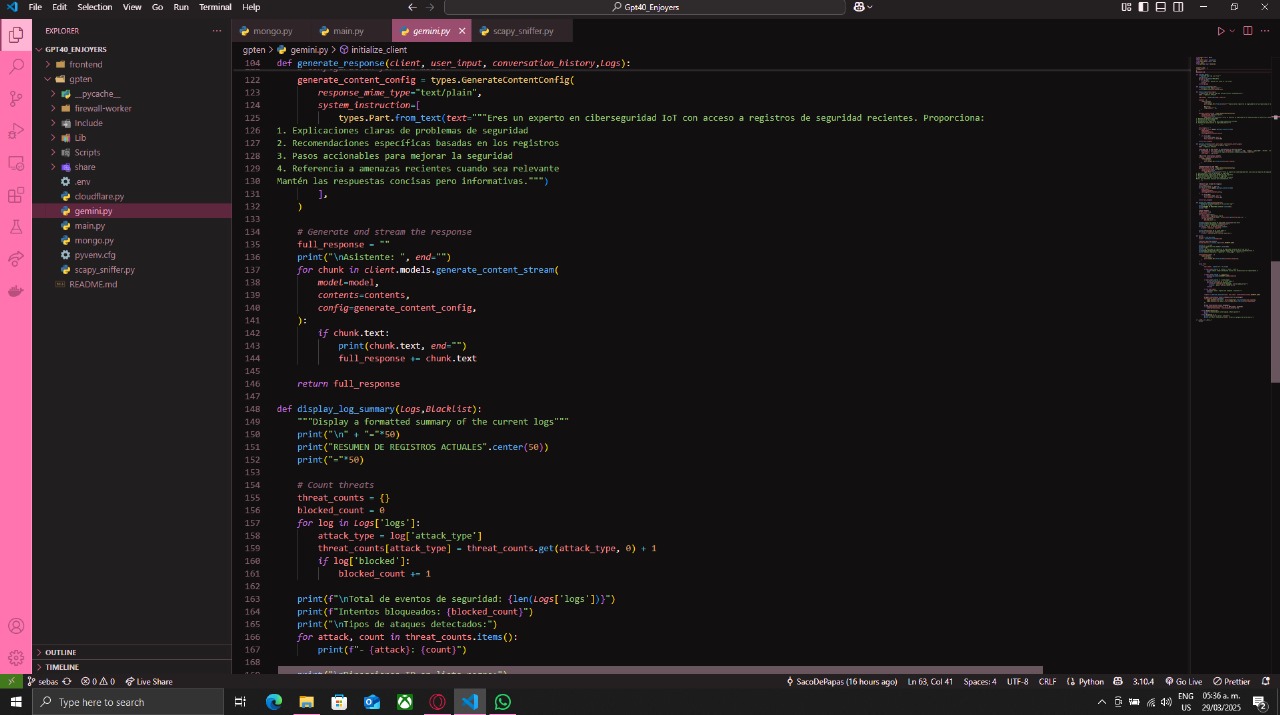The height and width of the screenshot is (715, 1280).
Task: Close the gemini.py tab
Action: (x=462, y=31)
